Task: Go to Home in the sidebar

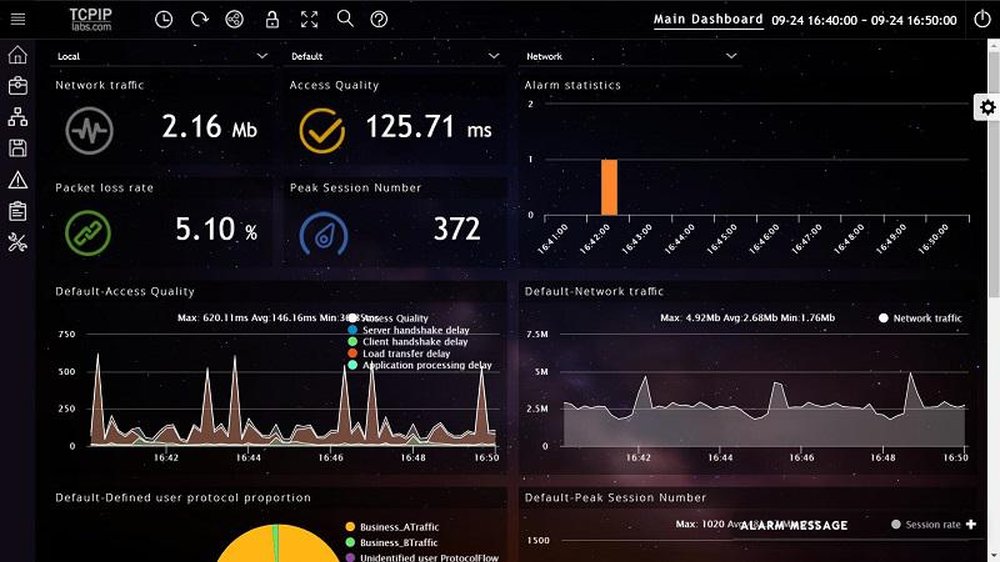Action: (x=18, y=55)
